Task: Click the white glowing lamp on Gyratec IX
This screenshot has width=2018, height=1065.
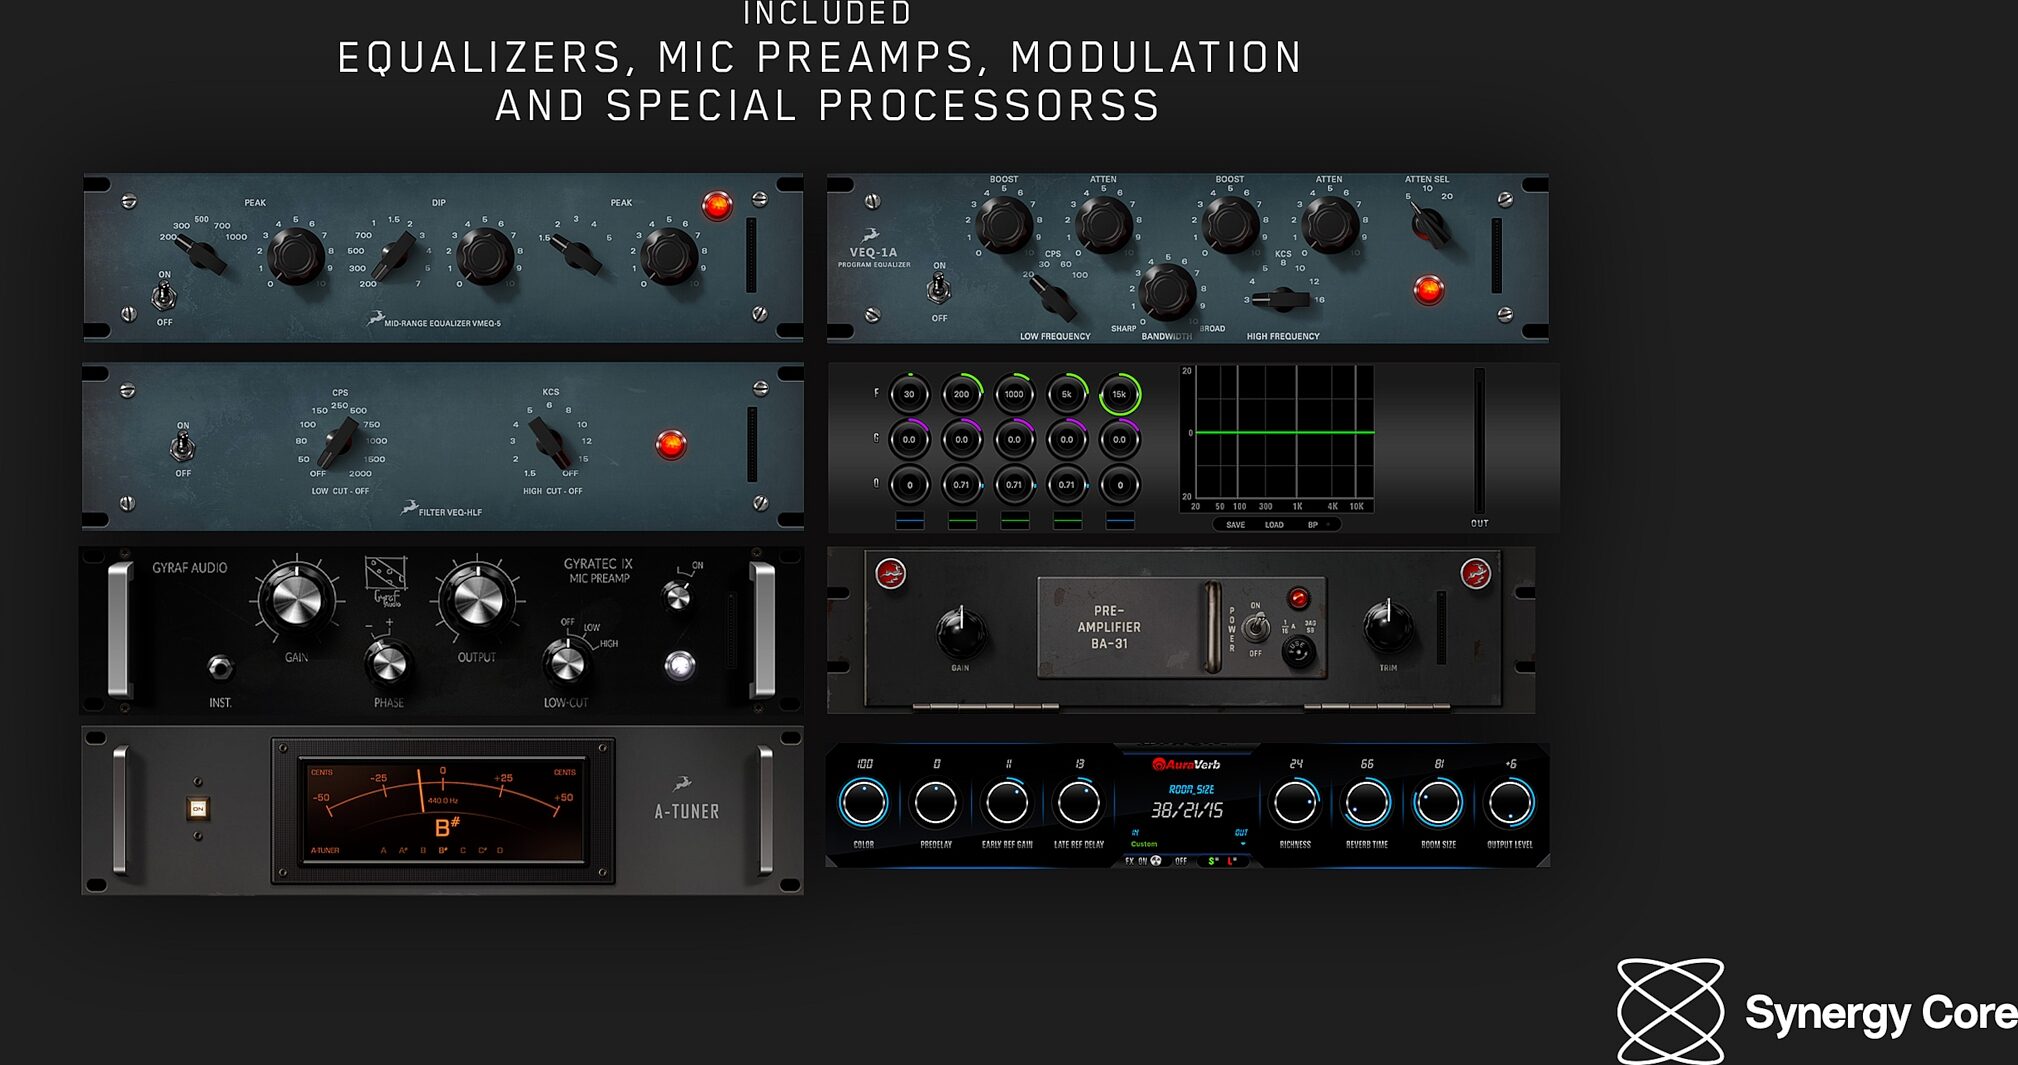Action: 679,665
